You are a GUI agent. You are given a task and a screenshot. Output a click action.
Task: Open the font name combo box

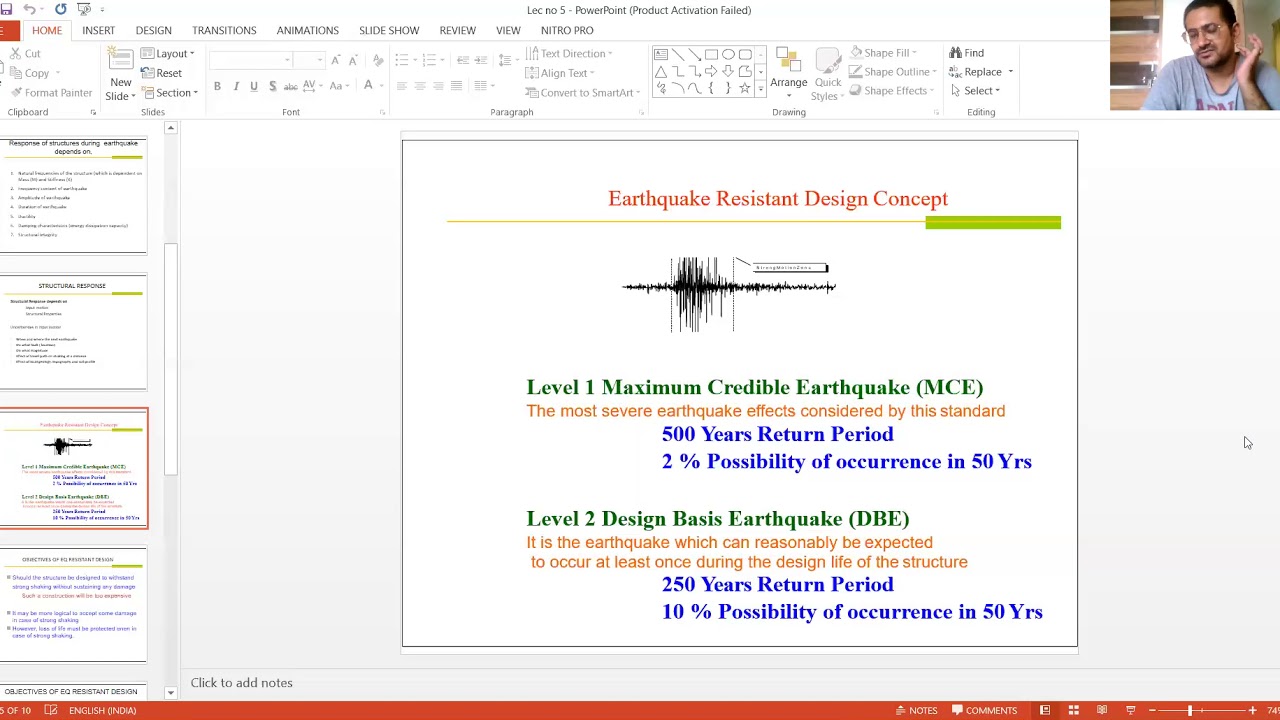tap(251, 60)
